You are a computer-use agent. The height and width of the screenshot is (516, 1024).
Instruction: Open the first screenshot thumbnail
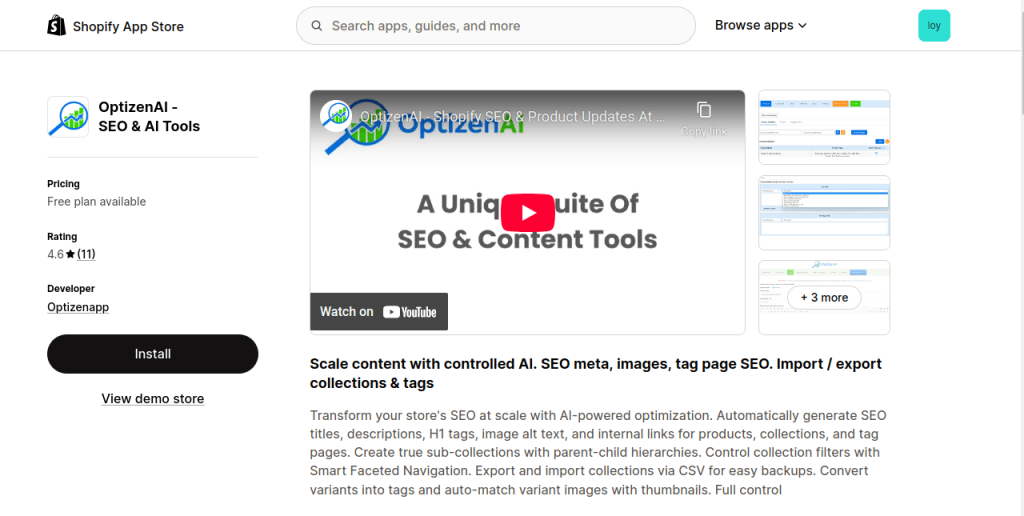pos(824,127)
